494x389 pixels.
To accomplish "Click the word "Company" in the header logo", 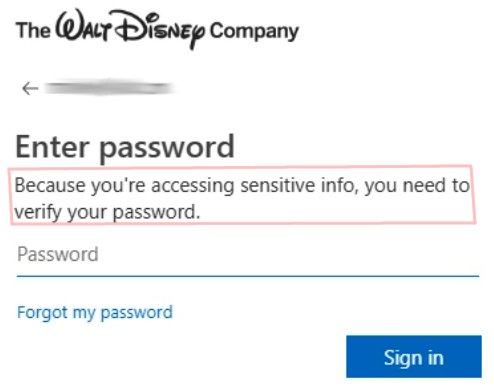I will 254,32.
